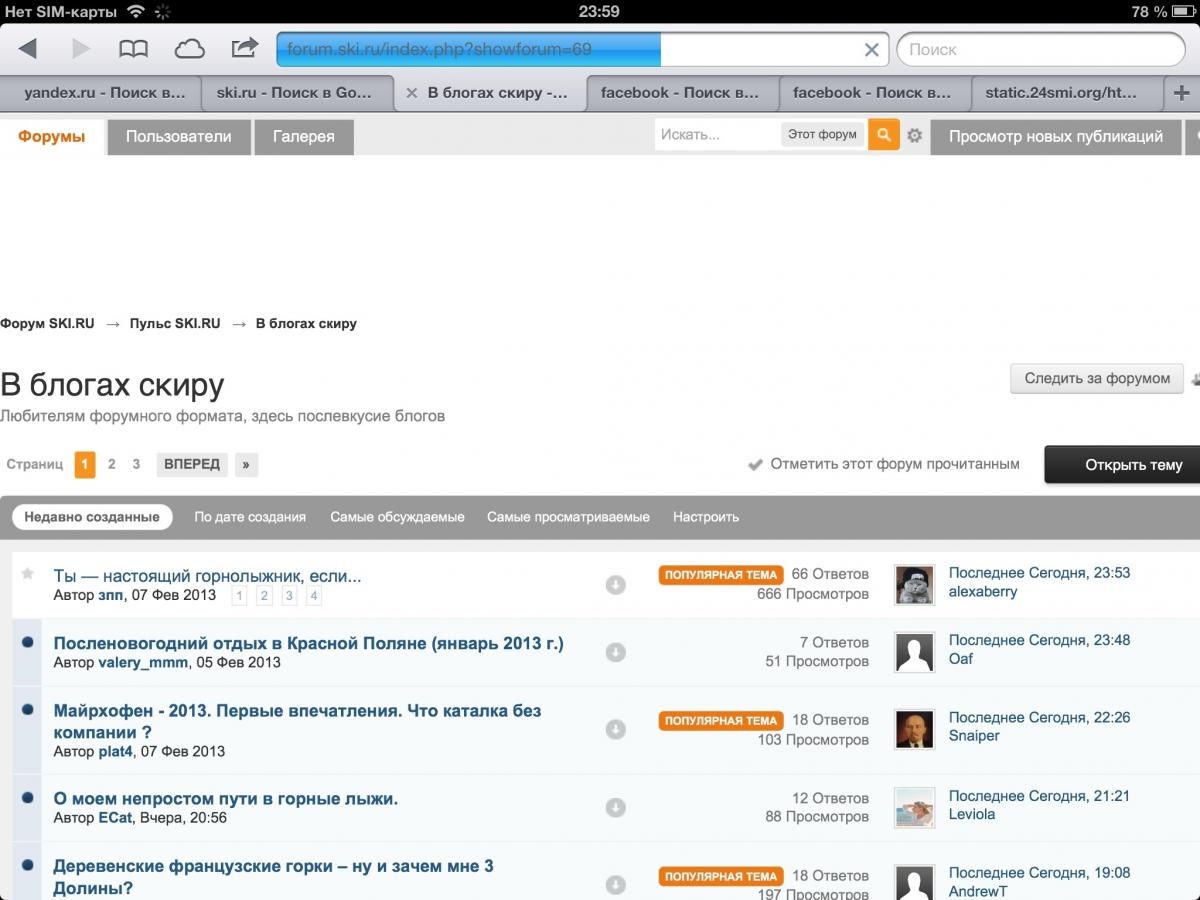The height and width of the screenshot is (900, 1200).
Task: Tap the share arrow icon
Action: click(x=244, y=48)
